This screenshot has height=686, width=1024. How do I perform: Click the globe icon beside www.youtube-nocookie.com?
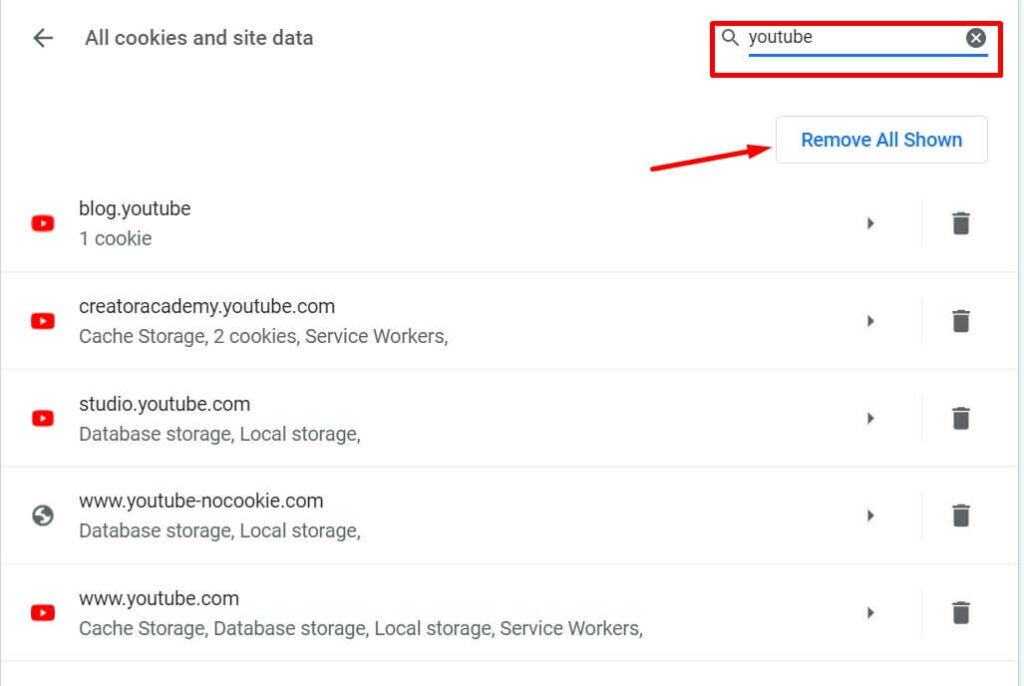coord(40,515)
